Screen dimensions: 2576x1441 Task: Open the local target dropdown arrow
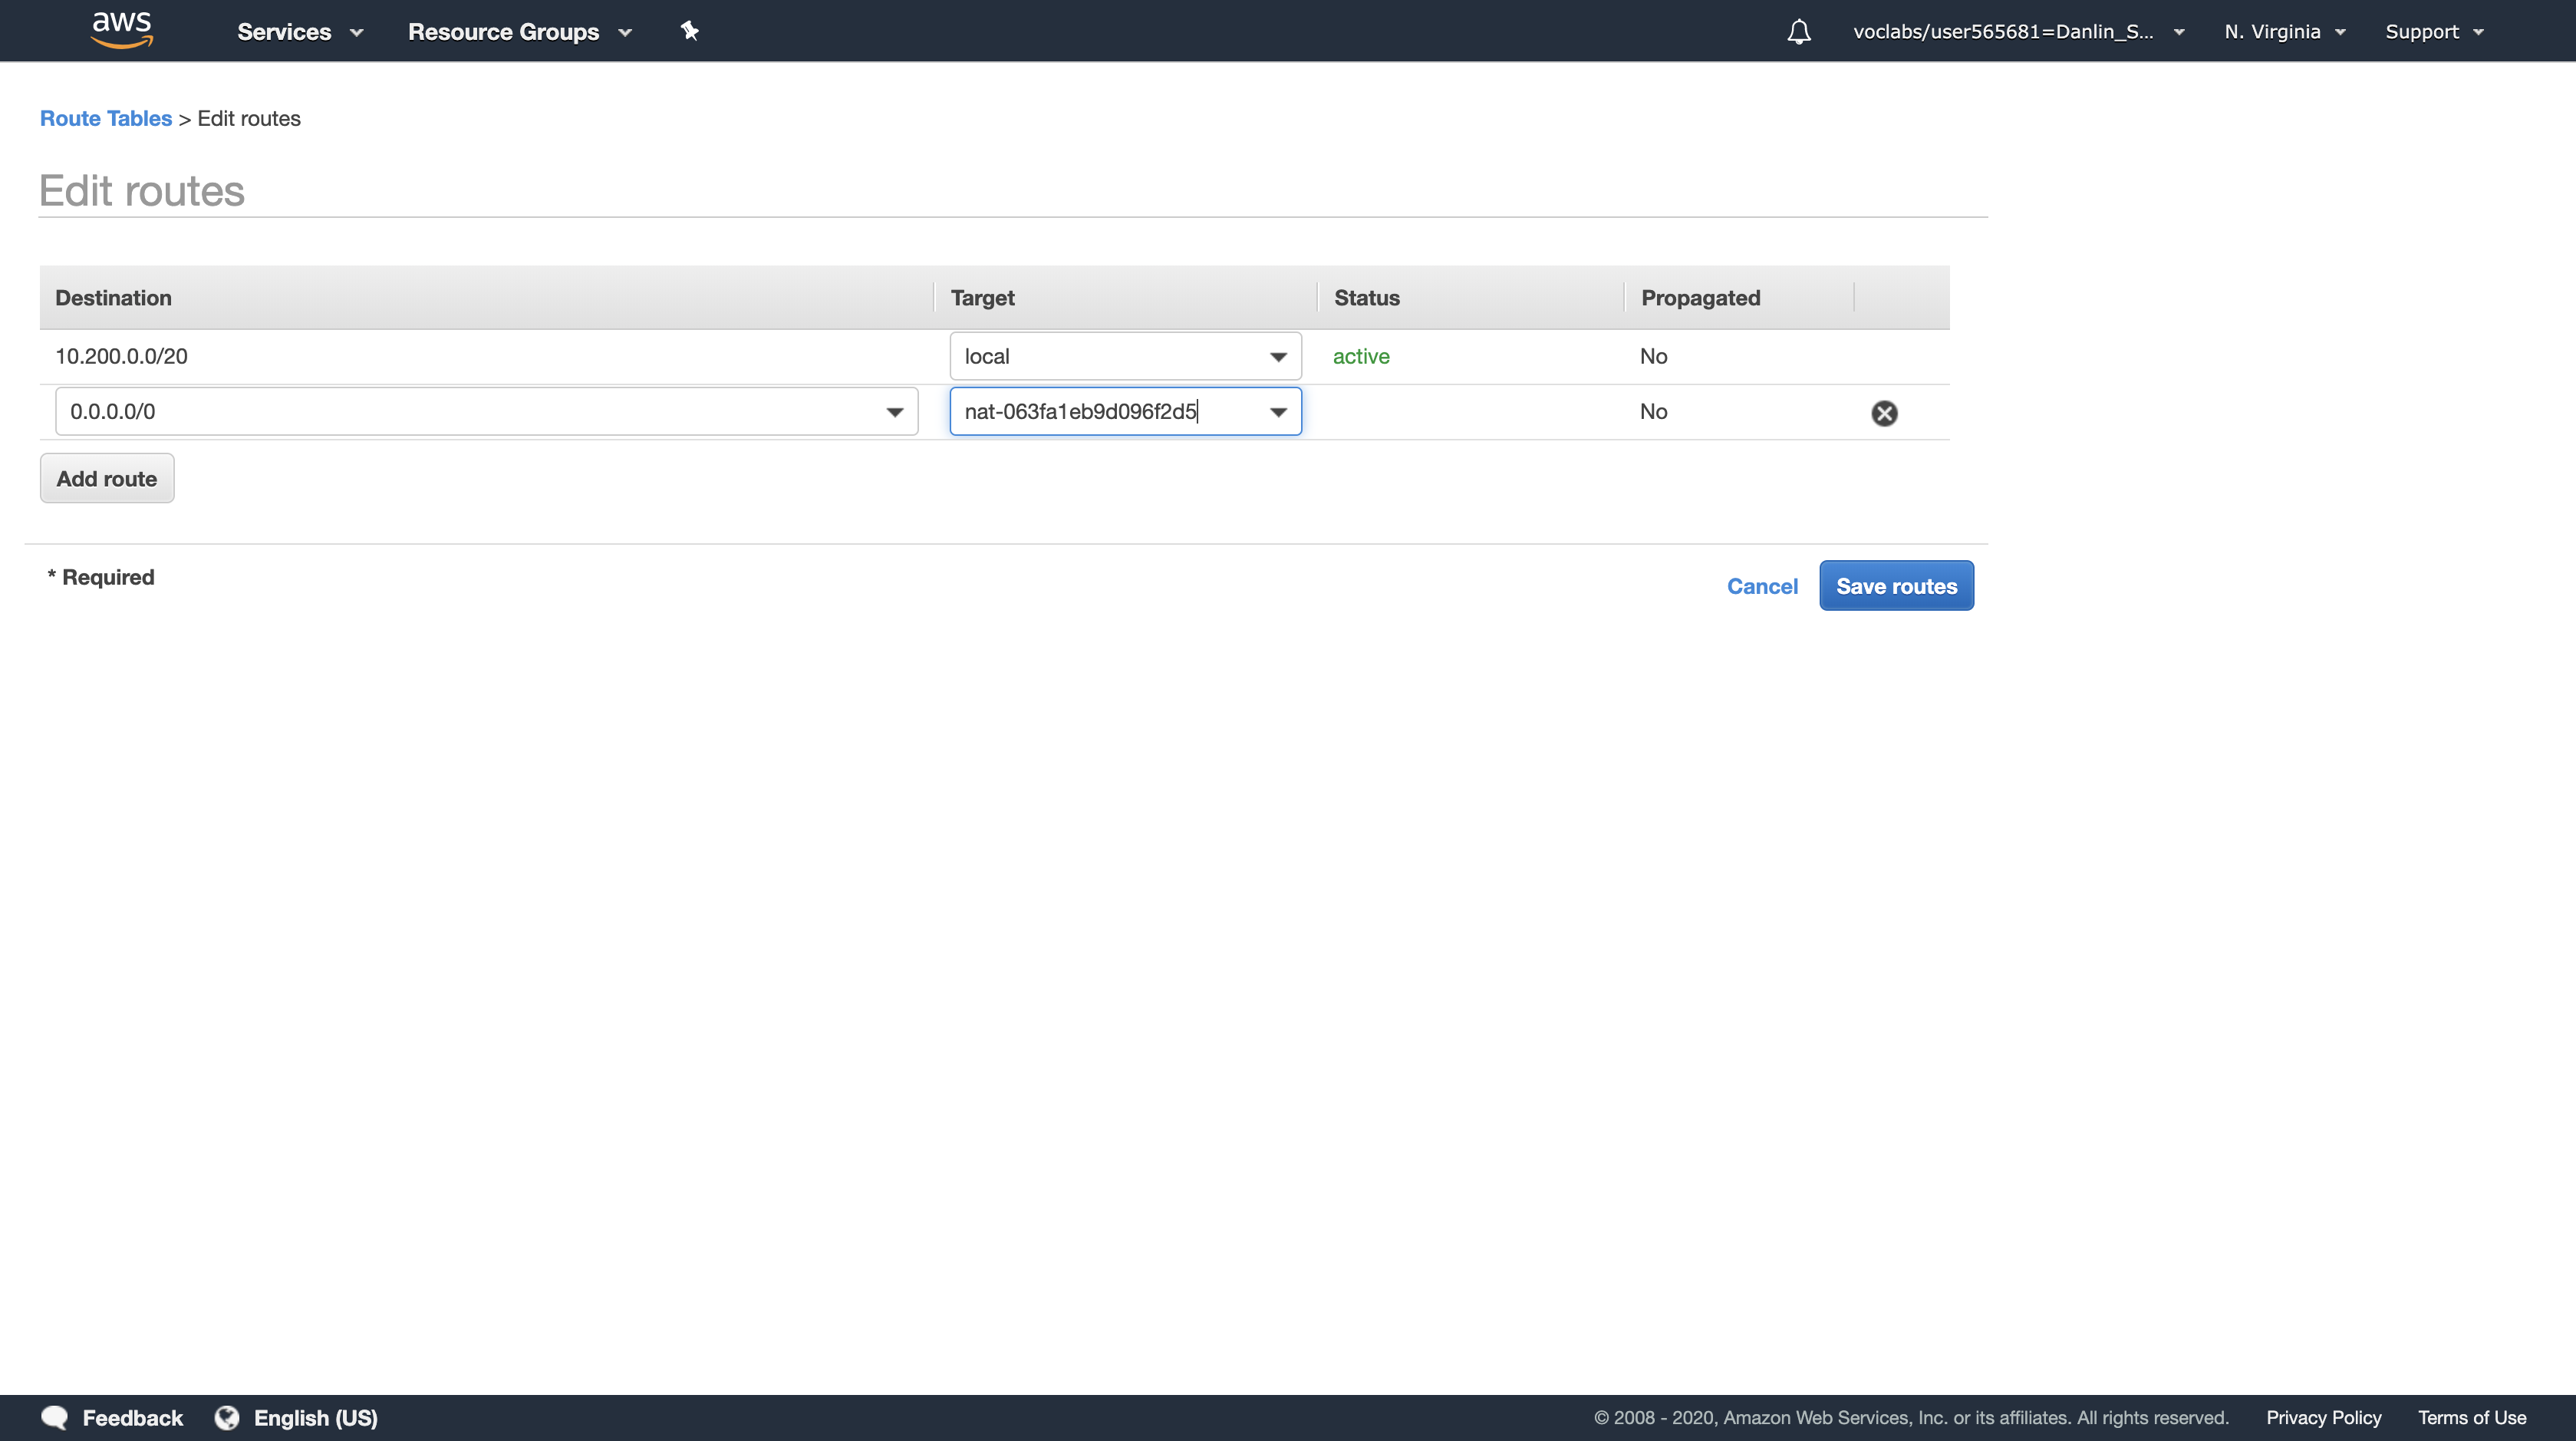pos(1277,357)
